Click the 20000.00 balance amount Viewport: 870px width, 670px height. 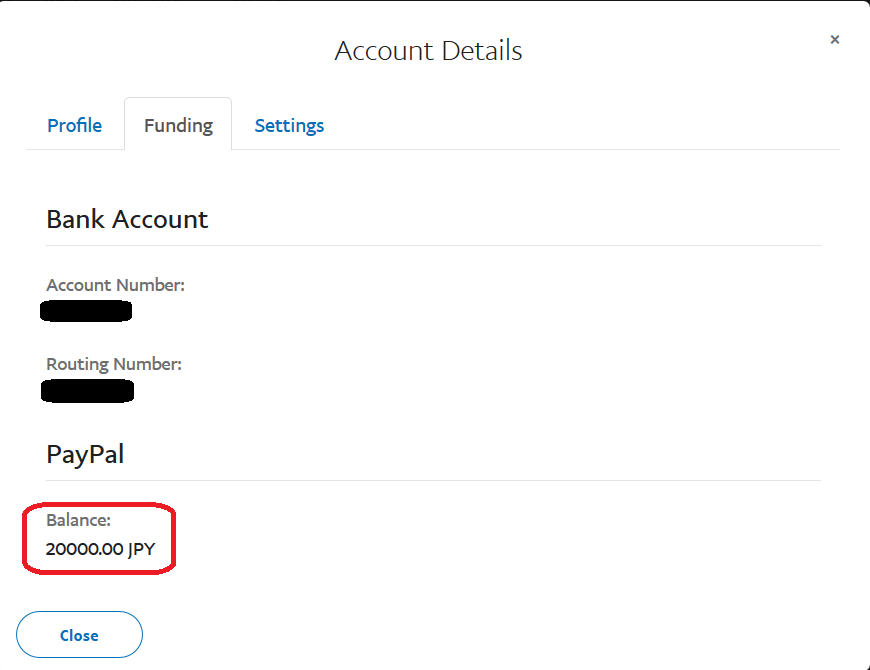(x=84, y=549)
